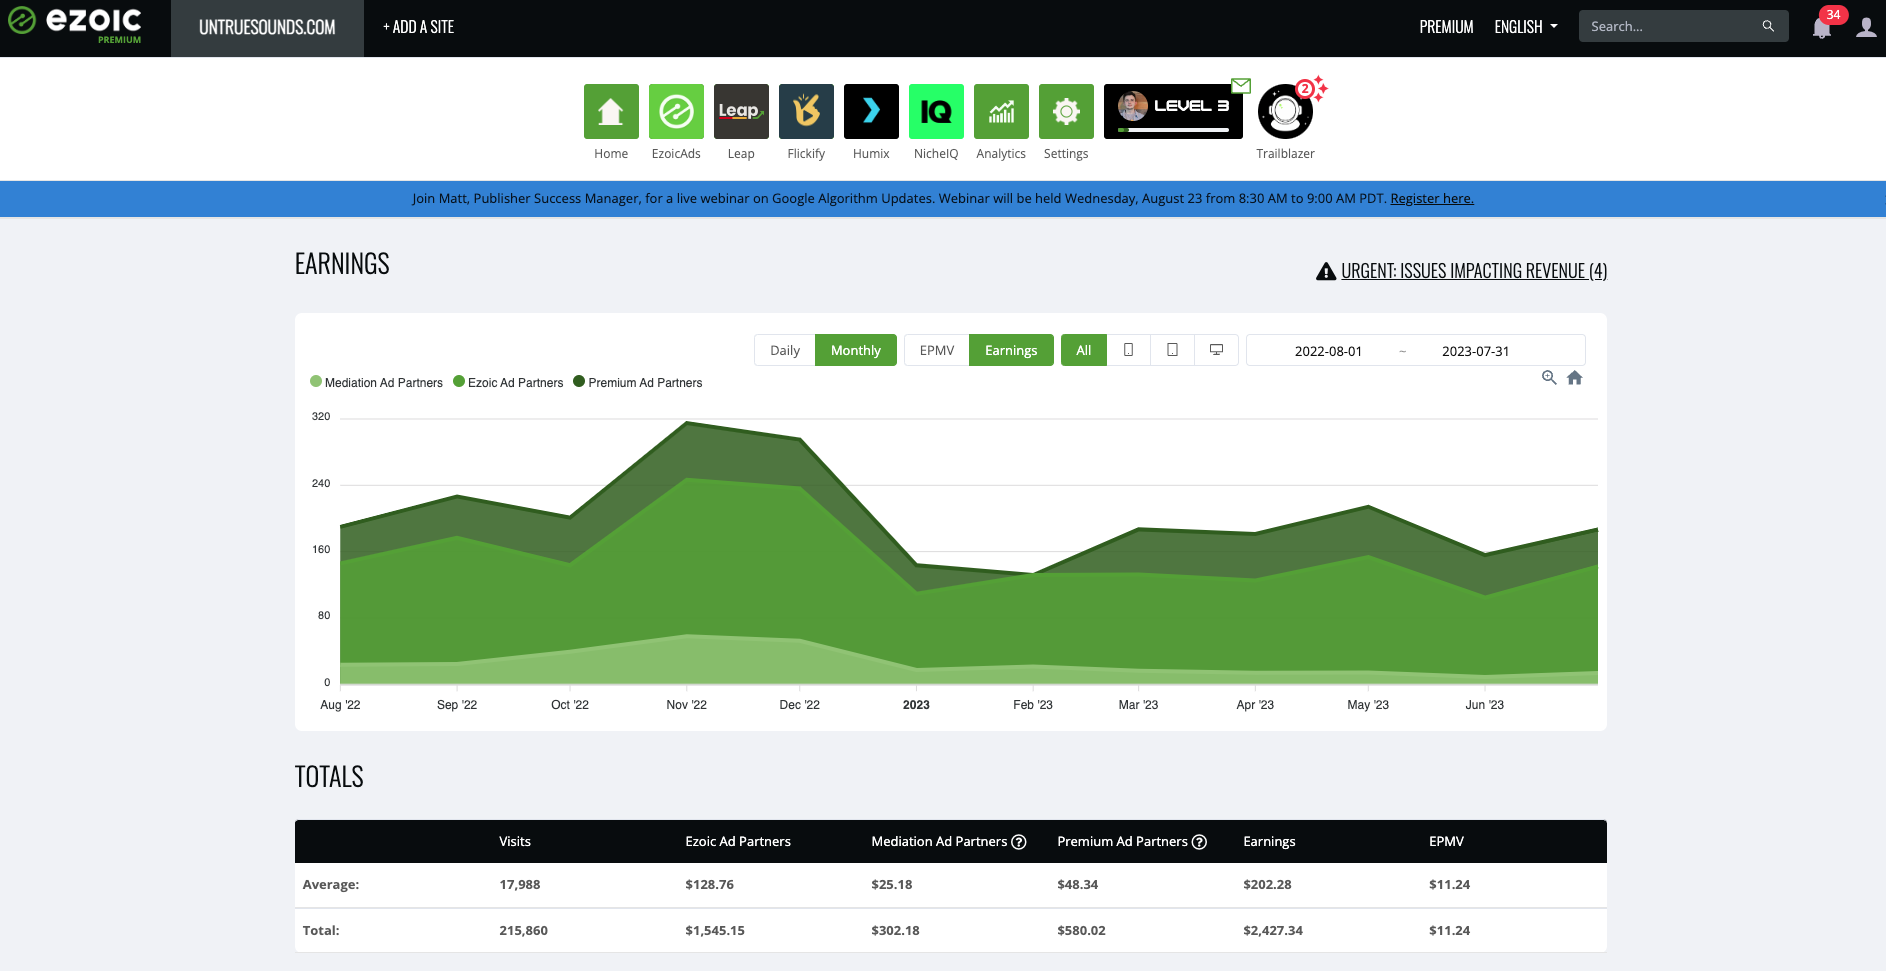Open the Settings gear icon
The width and height of the screenshot is (1886, 971).
[x=1066, y=111]
